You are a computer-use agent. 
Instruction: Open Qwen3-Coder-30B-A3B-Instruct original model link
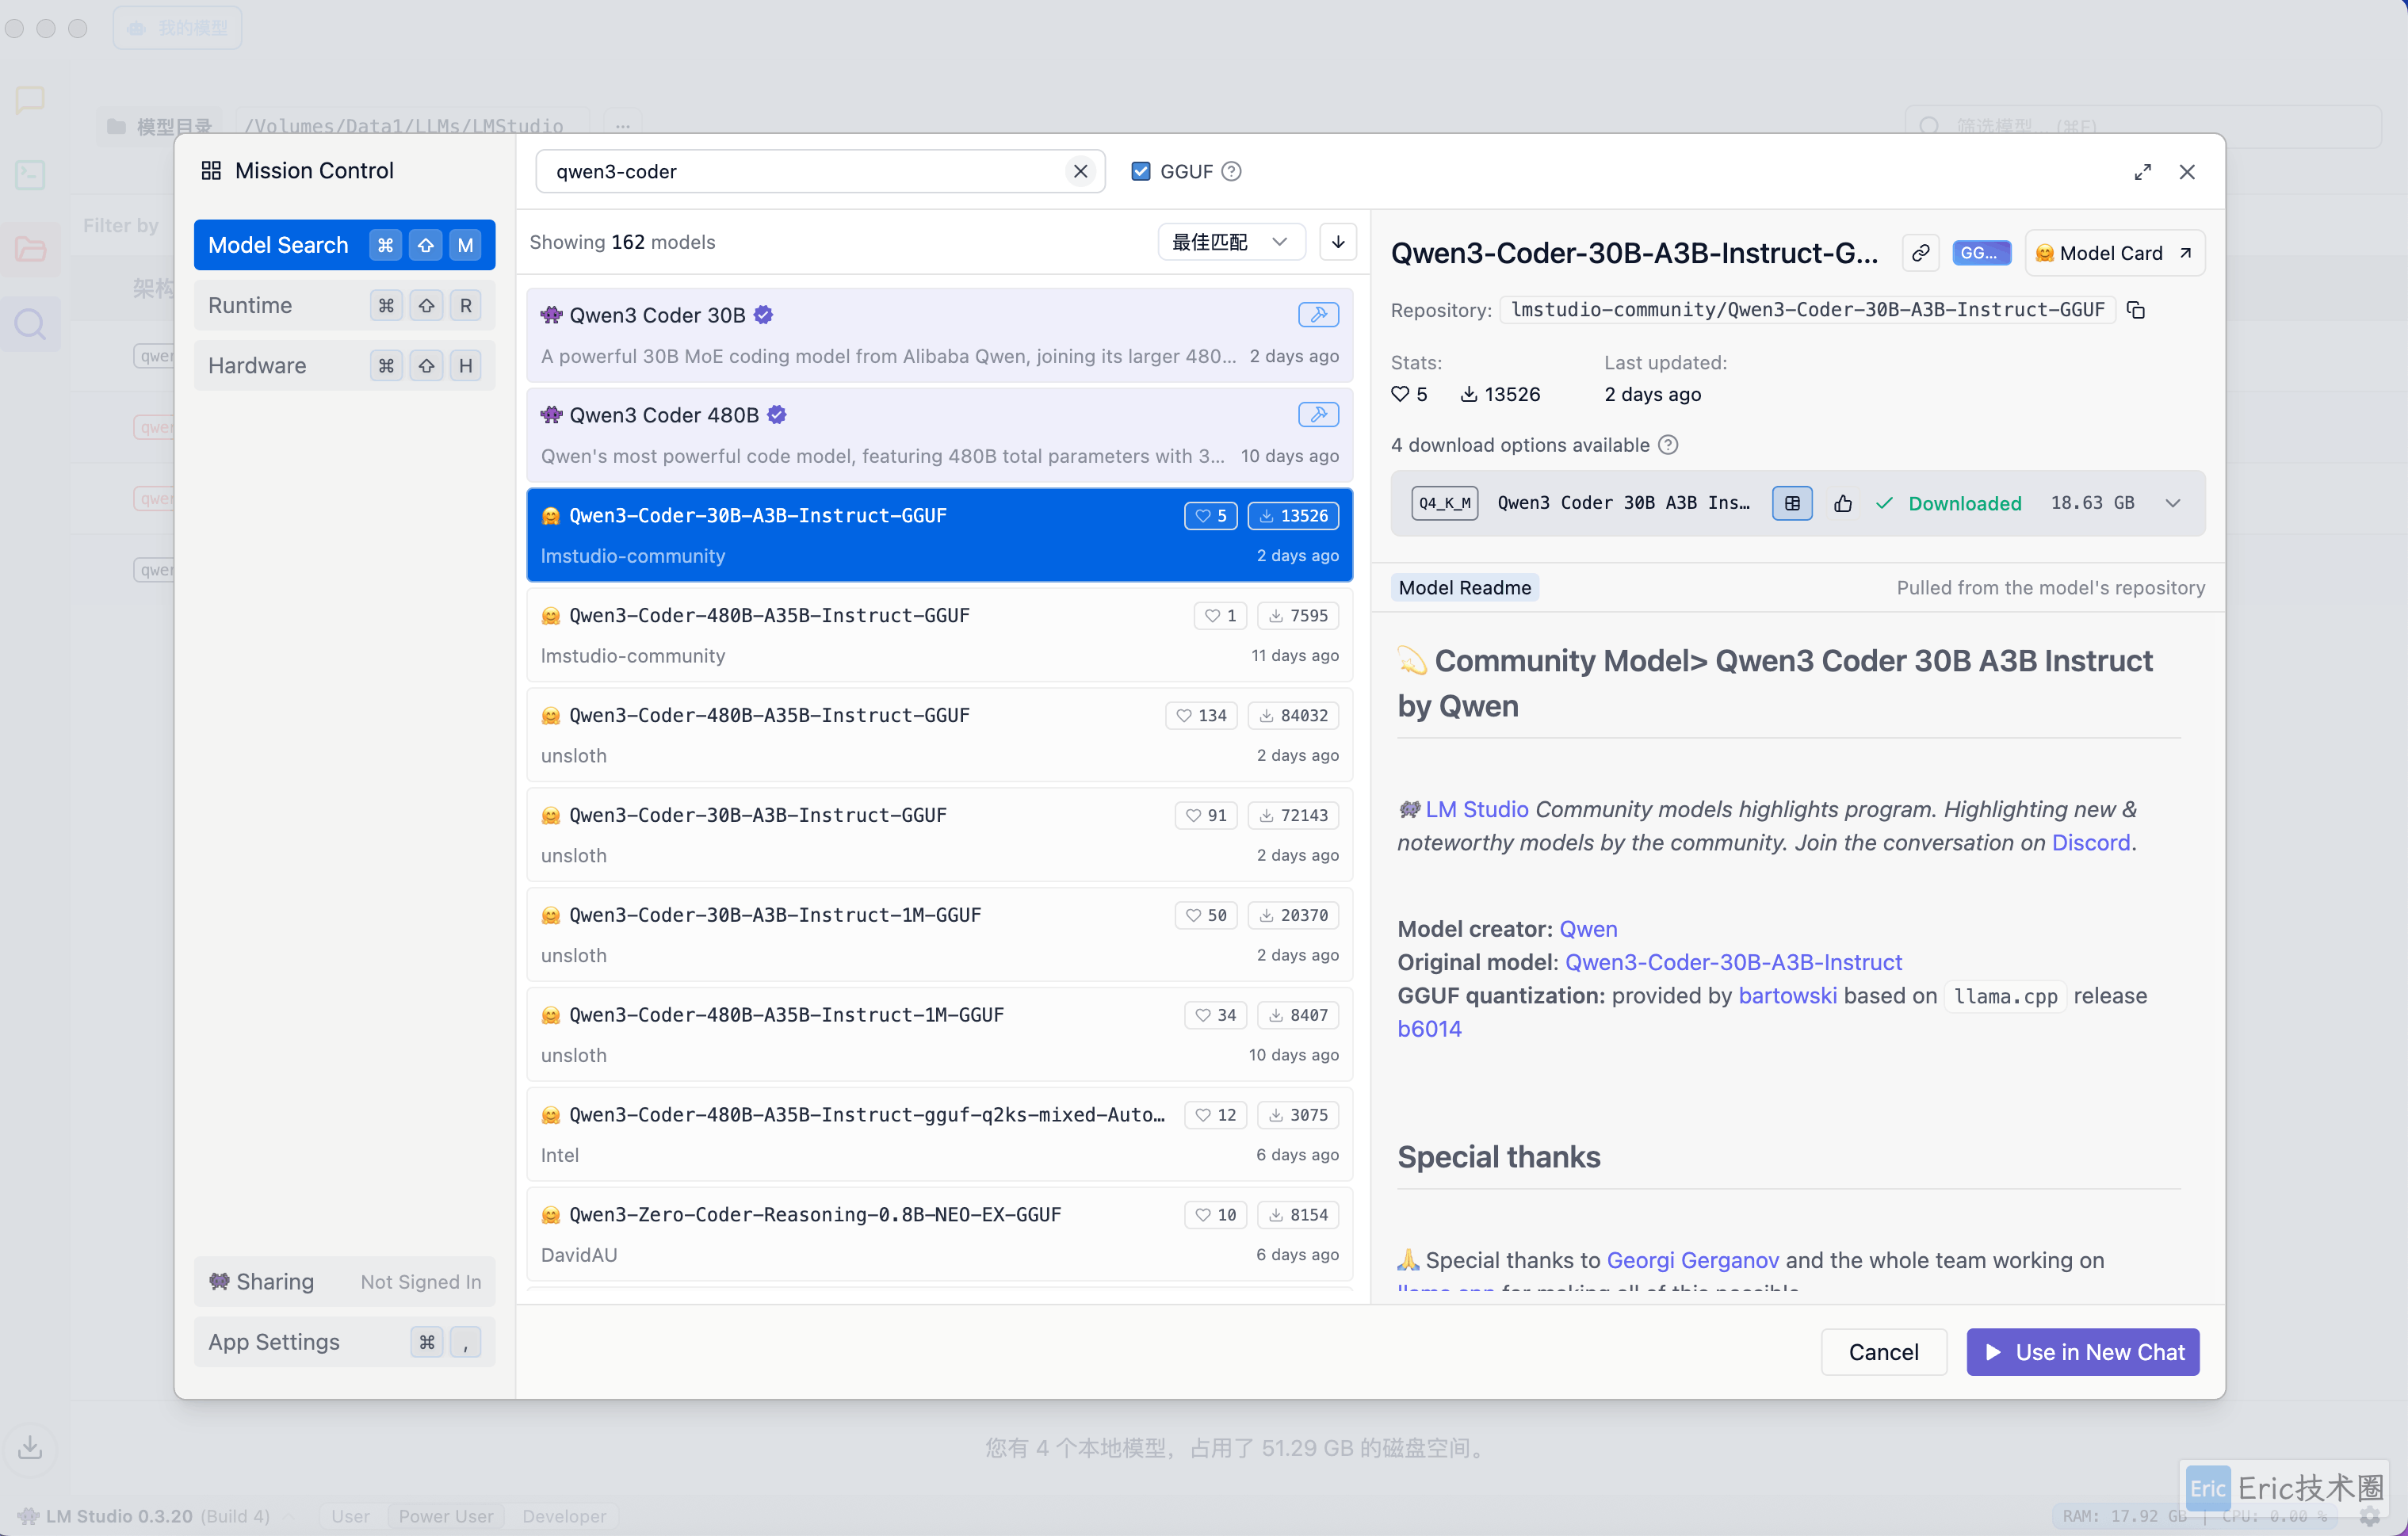pos(1733,962)
